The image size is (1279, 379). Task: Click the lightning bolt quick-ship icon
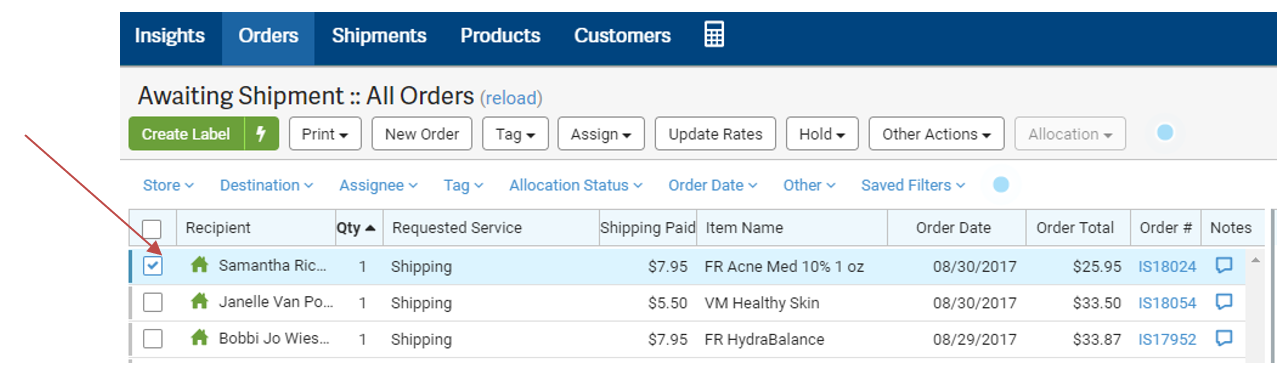pyautogui.click(x=262, y=134)
